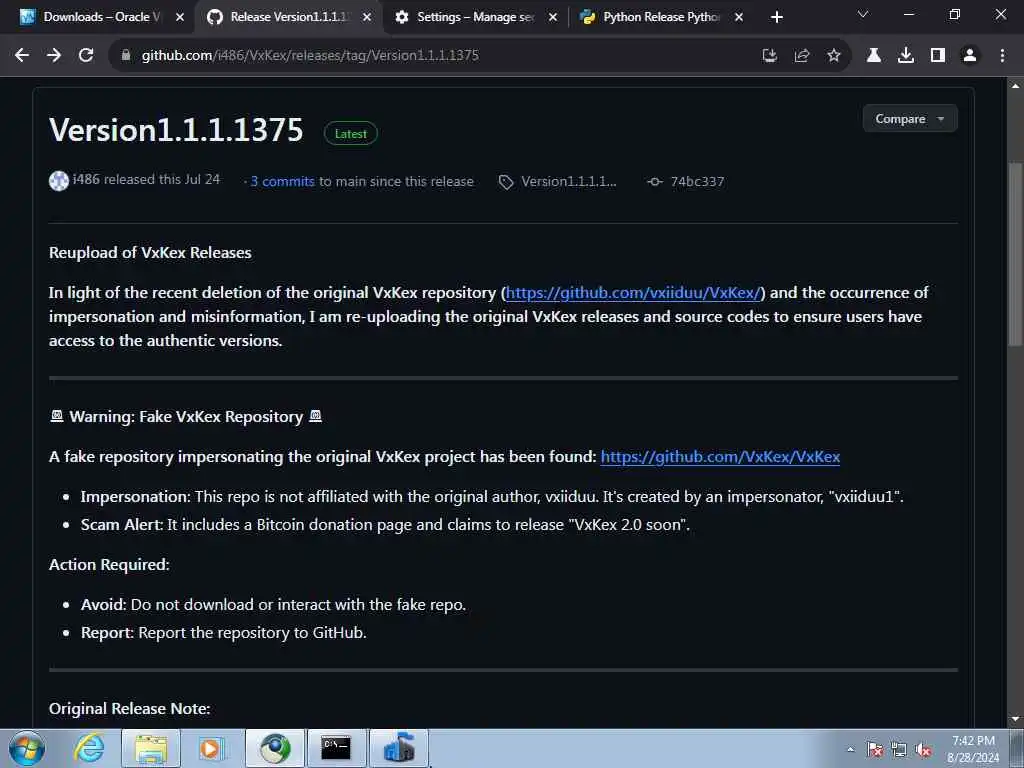Click the i486 user avatar

pos(59,180)
